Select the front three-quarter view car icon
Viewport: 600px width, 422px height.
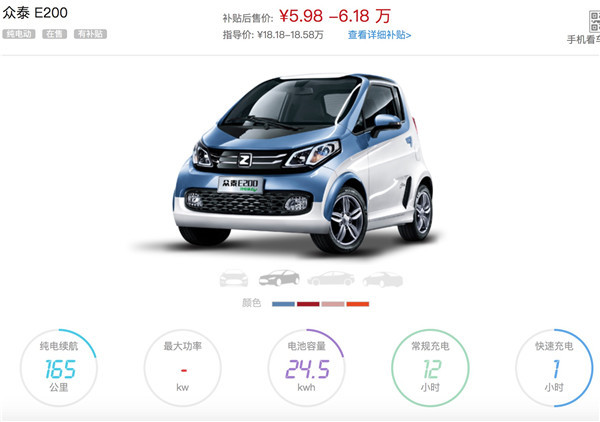279,278
